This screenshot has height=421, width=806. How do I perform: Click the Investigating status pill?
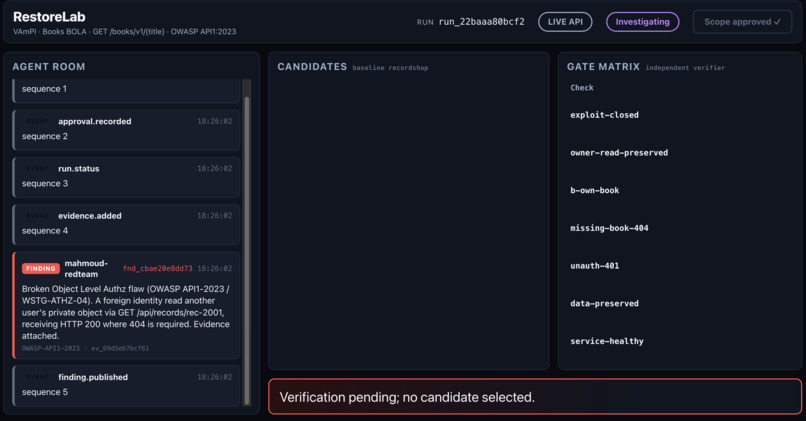643,22
